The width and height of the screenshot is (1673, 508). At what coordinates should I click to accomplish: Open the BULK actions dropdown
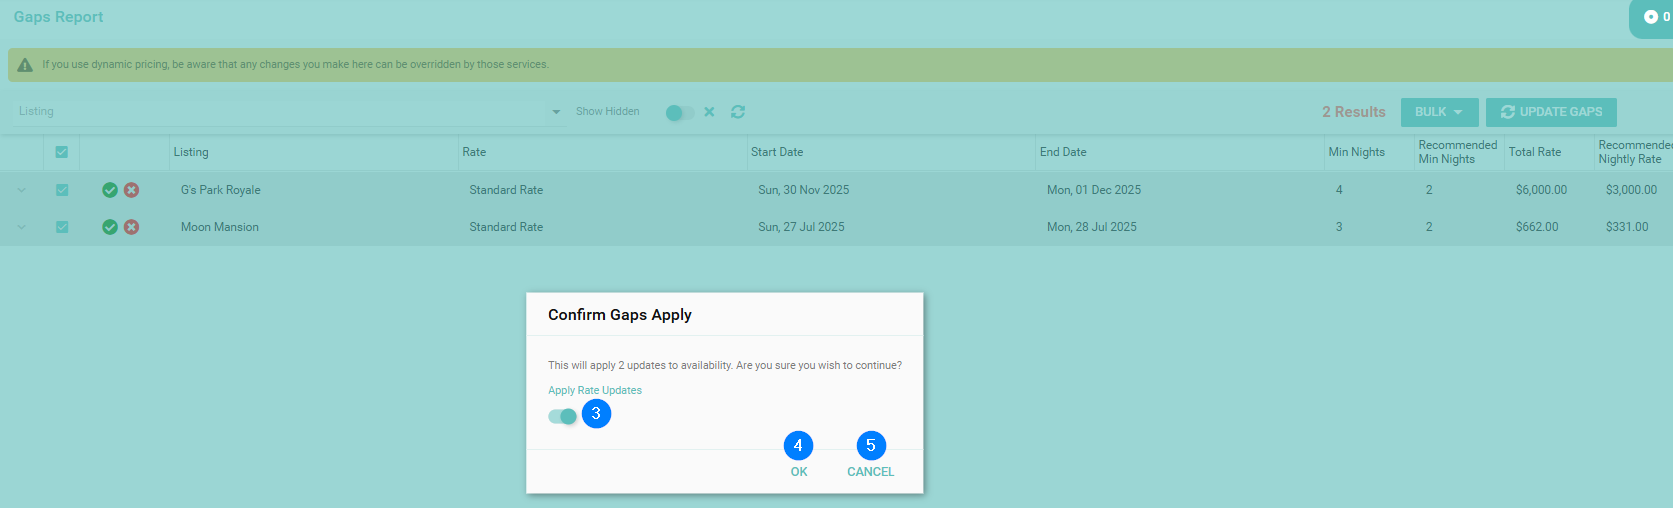point(1439,112)
